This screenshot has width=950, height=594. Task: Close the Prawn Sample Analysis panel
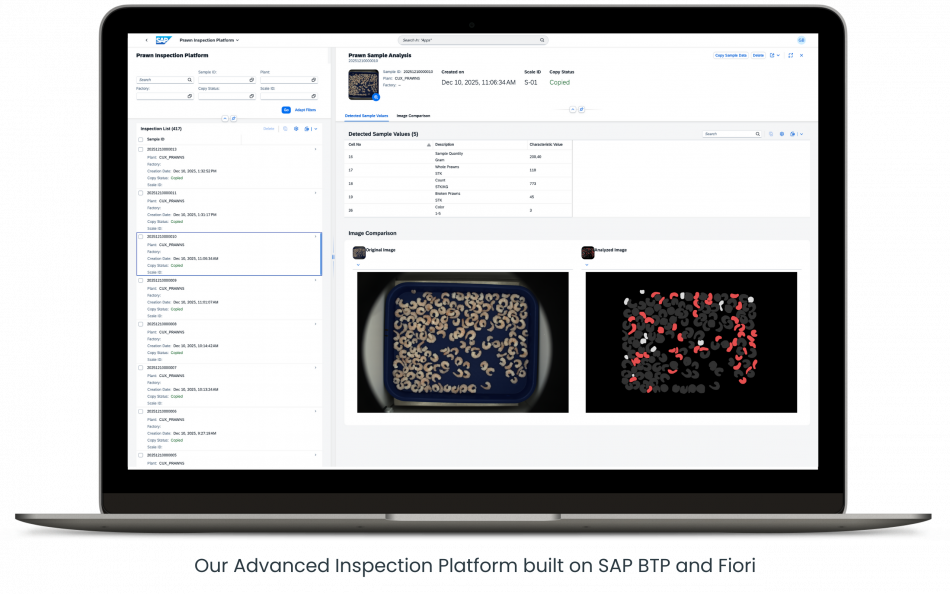801,55
